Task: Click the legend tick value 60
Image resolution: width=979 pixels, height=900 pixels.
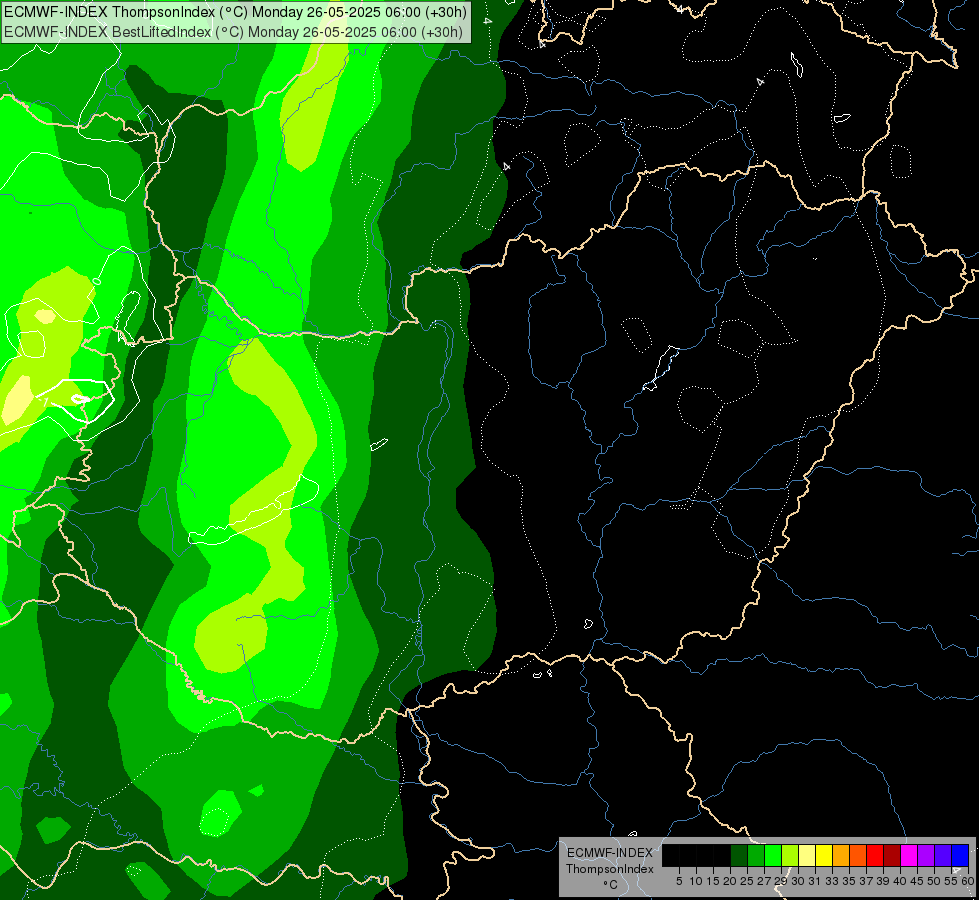Action: pos(968,881)
